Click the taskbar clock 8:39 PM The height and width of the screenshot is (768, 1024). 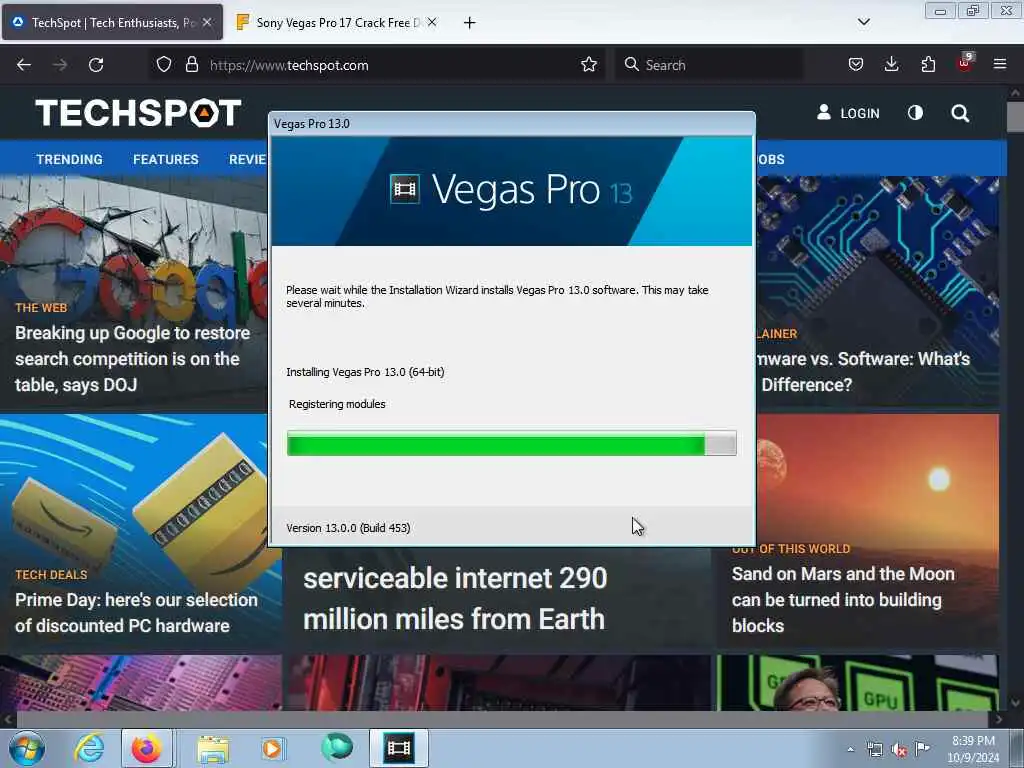point(973,741)
